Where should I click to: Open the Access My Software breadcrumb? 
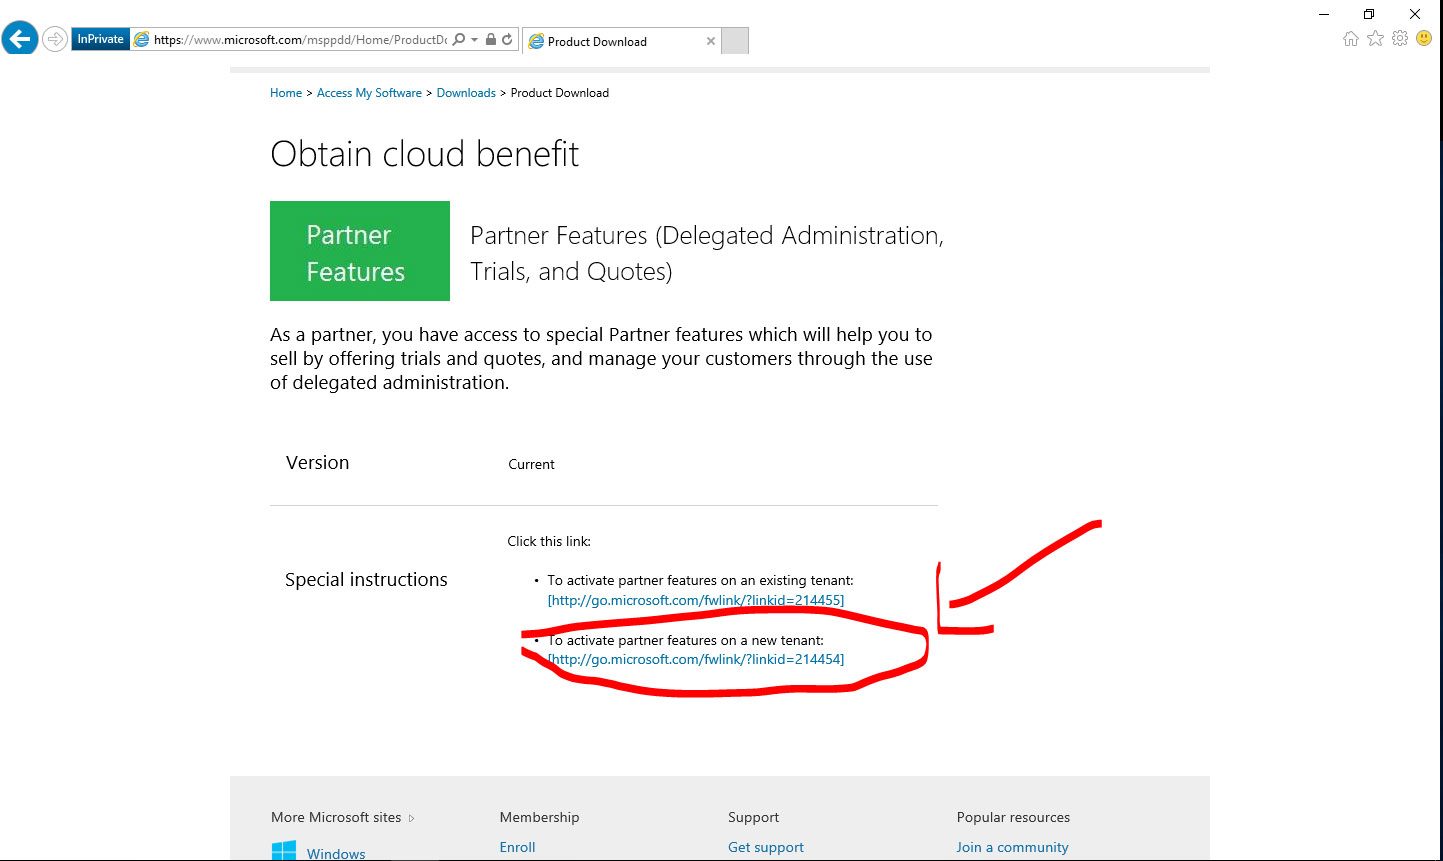(369, 93)
